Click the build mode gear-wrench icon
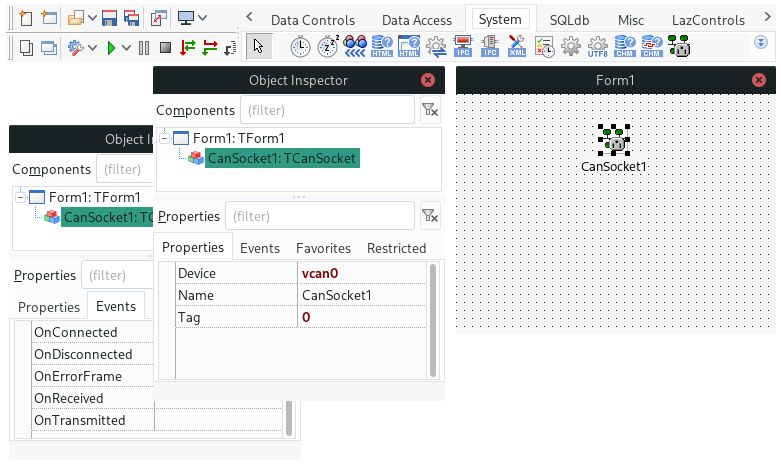 pyautogui.click(x=76, y=48)
